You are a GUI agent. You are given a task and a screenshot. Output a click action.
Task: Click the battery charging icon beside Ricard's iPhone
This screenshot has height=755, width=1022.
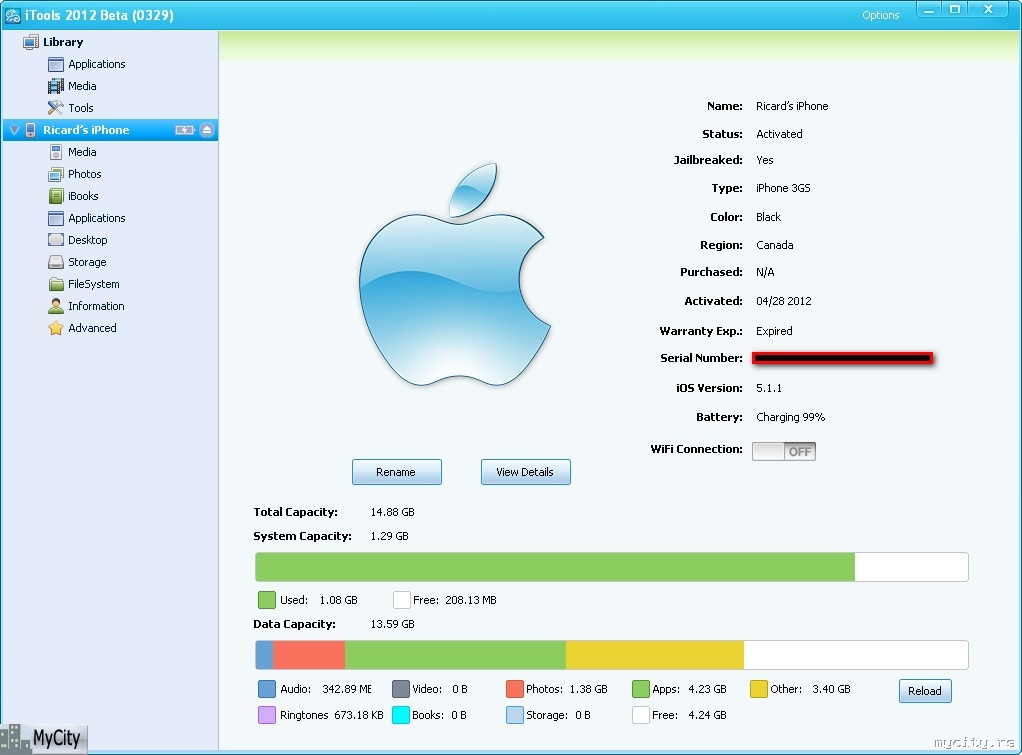pos(185,130)
